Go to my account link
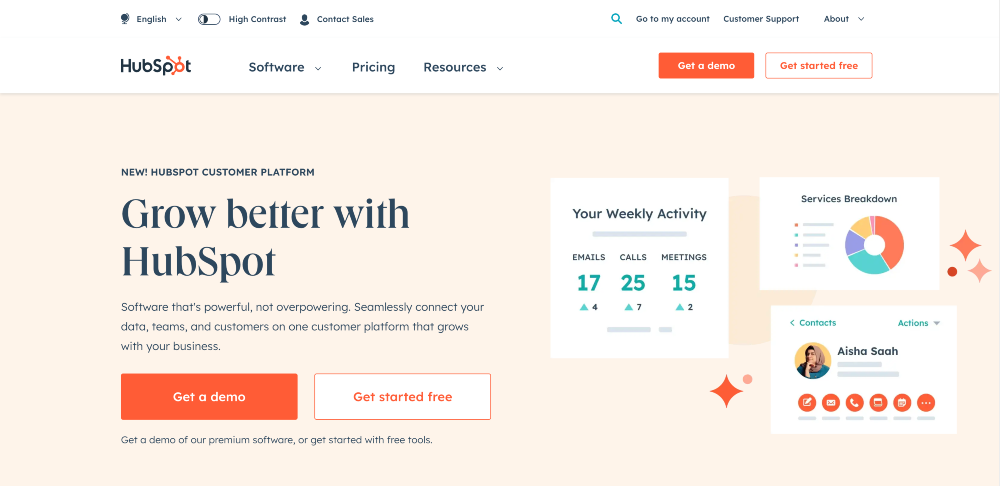 click(673, 19)
